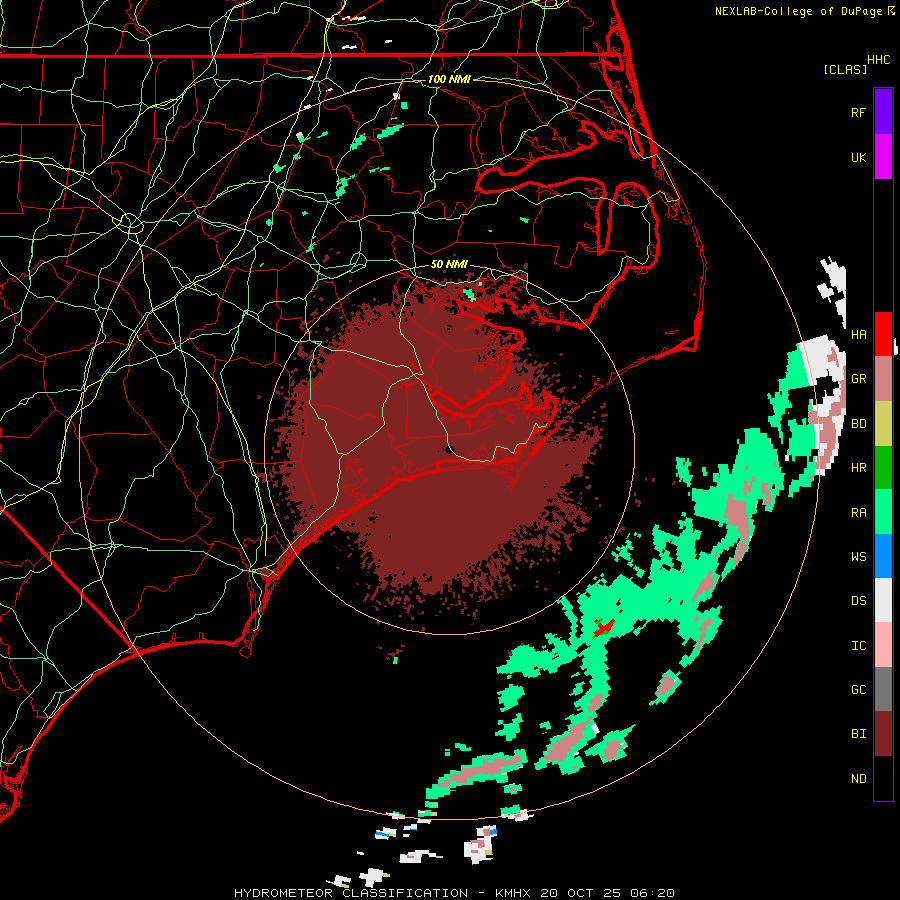Click the DS white legend swatch
Image resolution: width=900 pixels, height=900 pixels.
click(883, 600)
